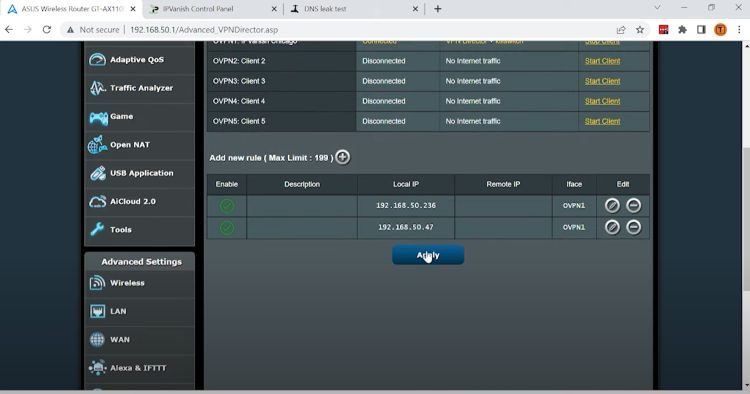Open the Chrome three-dot menu

[x=739, y=30]
